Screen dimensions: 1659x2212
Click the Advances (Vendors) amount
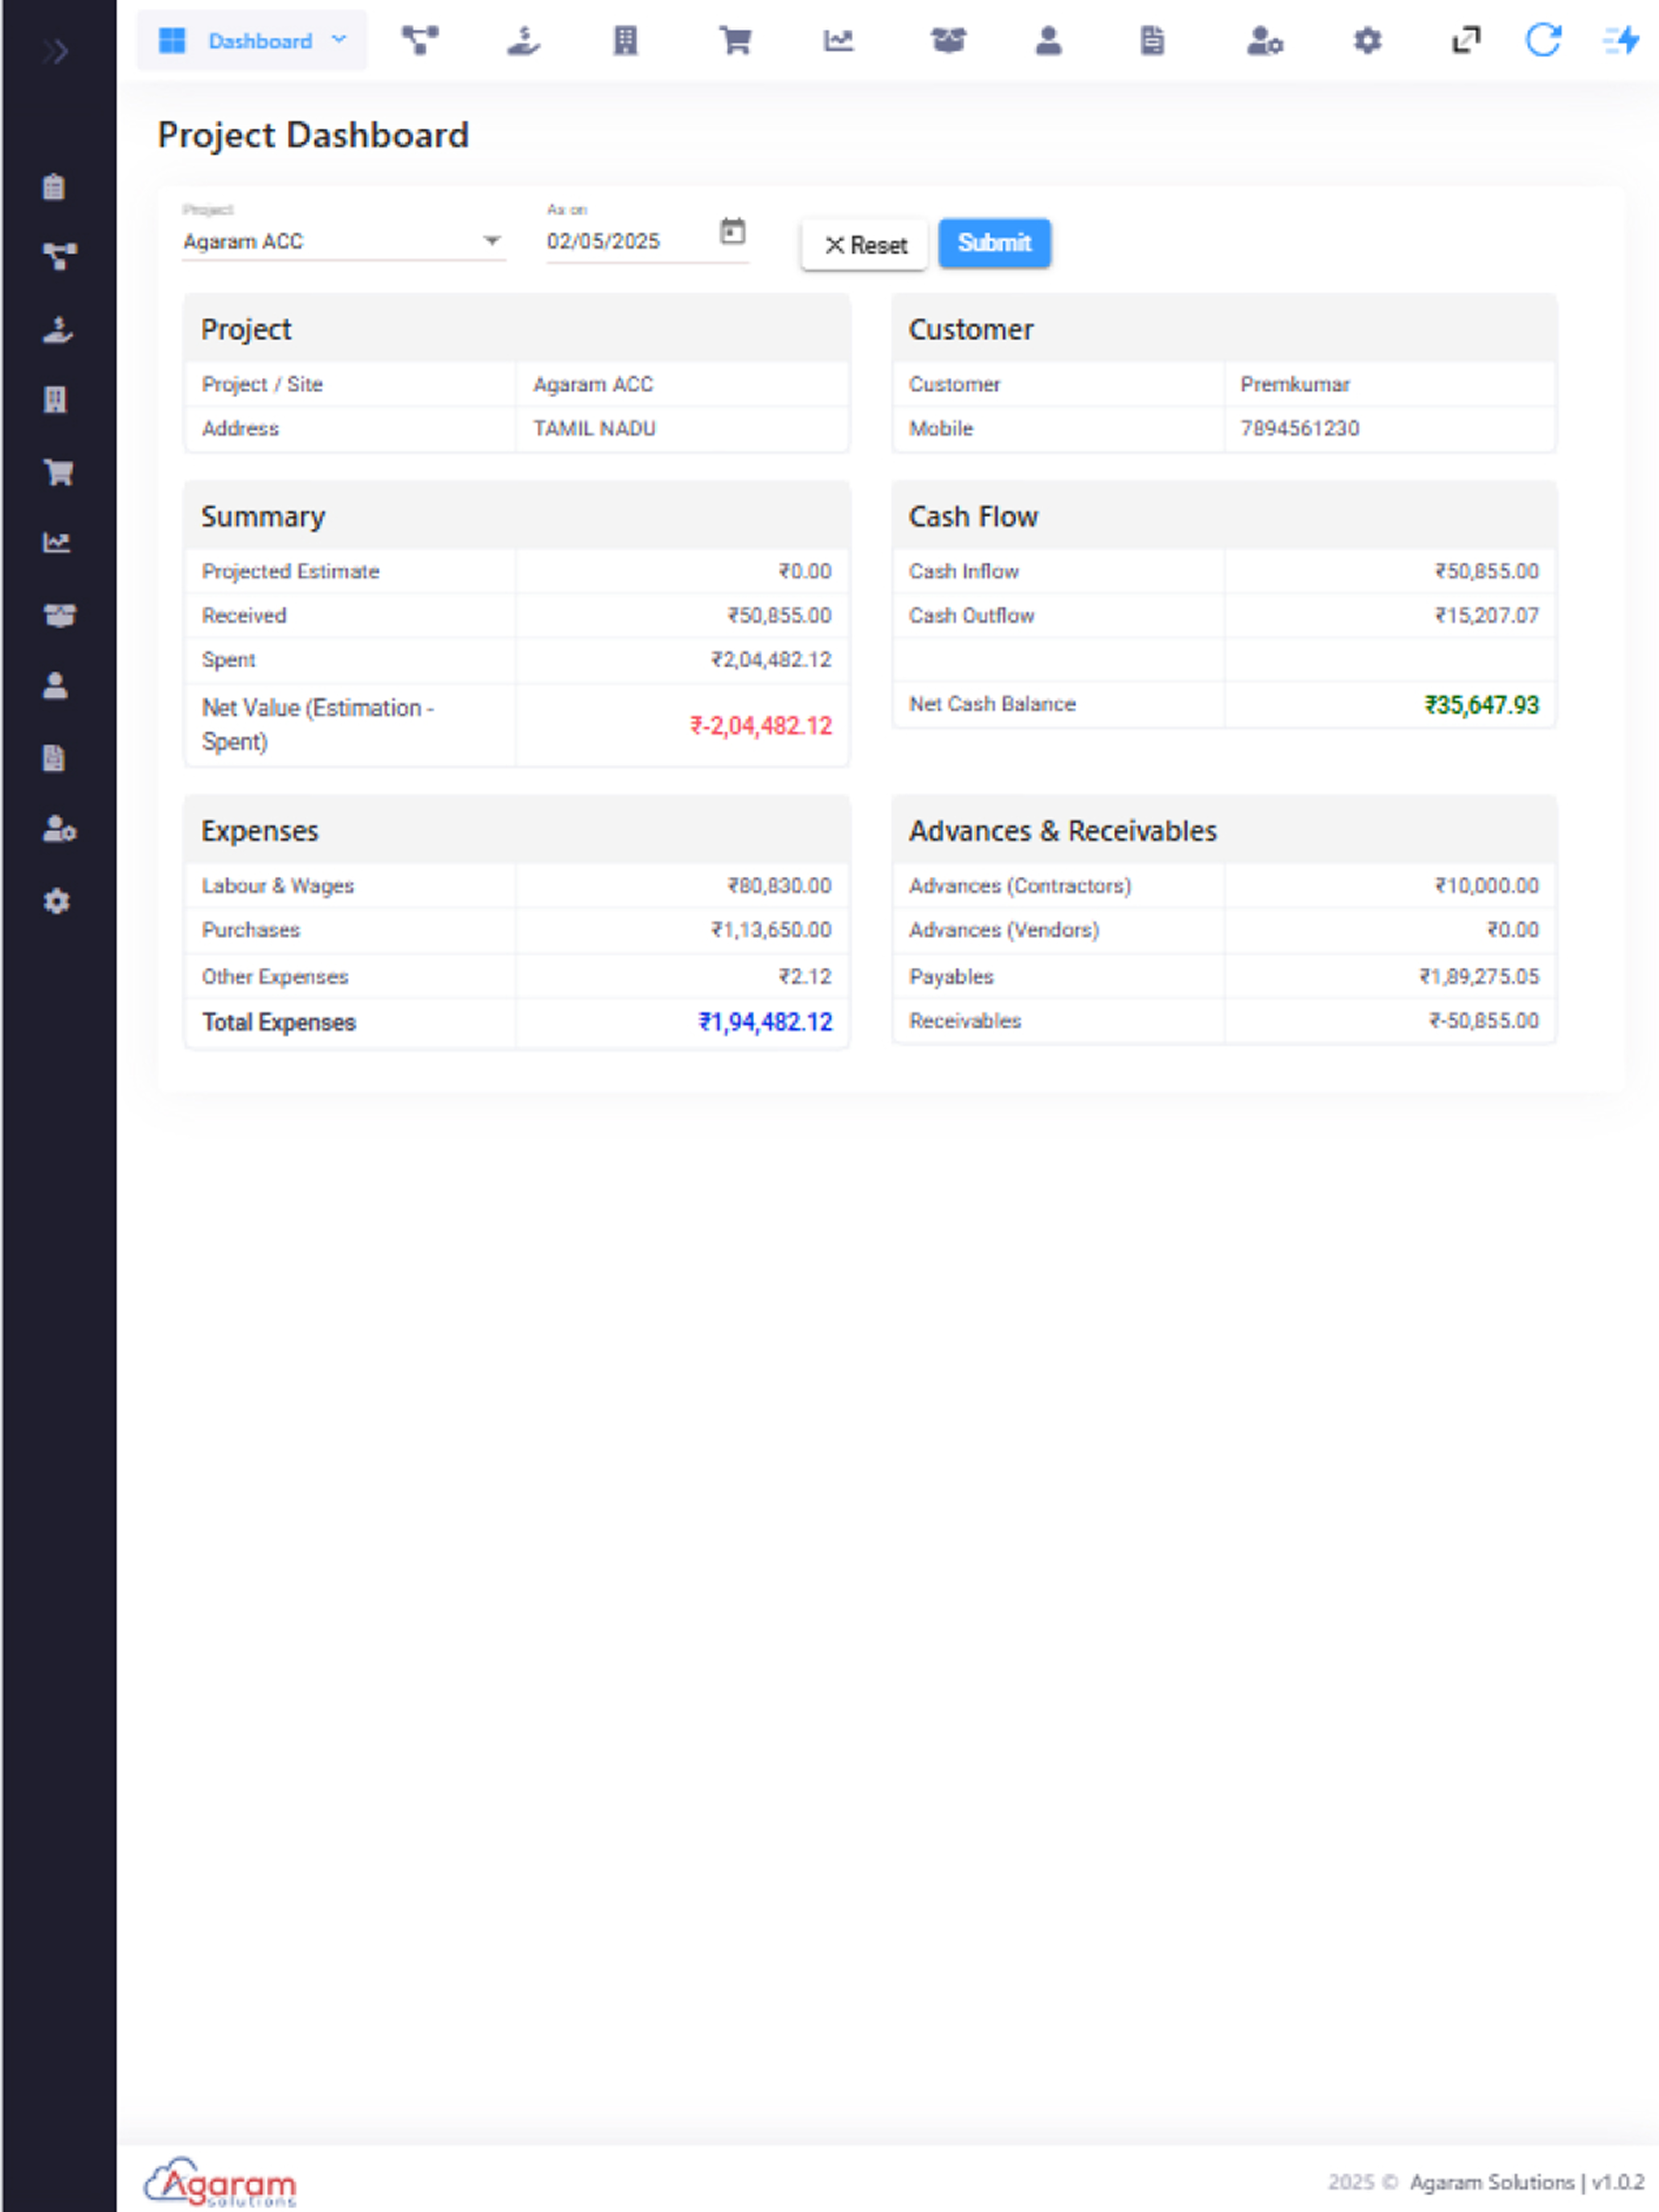pyautogui.click(x=1513, y=930)
